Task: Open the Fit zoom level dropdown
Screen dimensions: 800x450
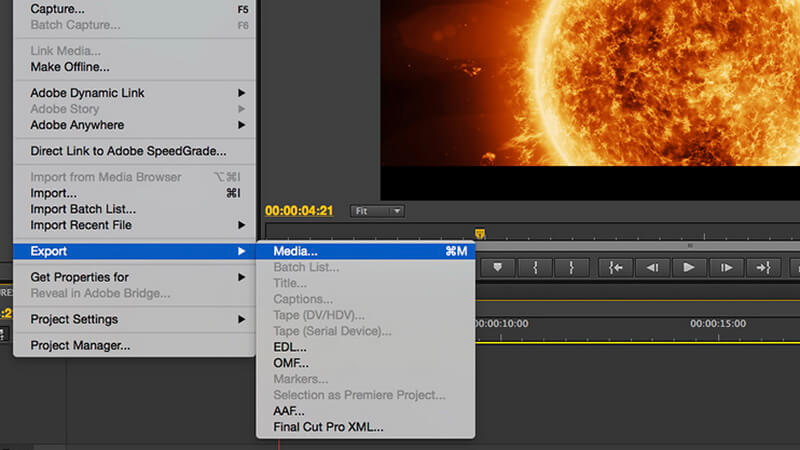Action: click(377, 211)
